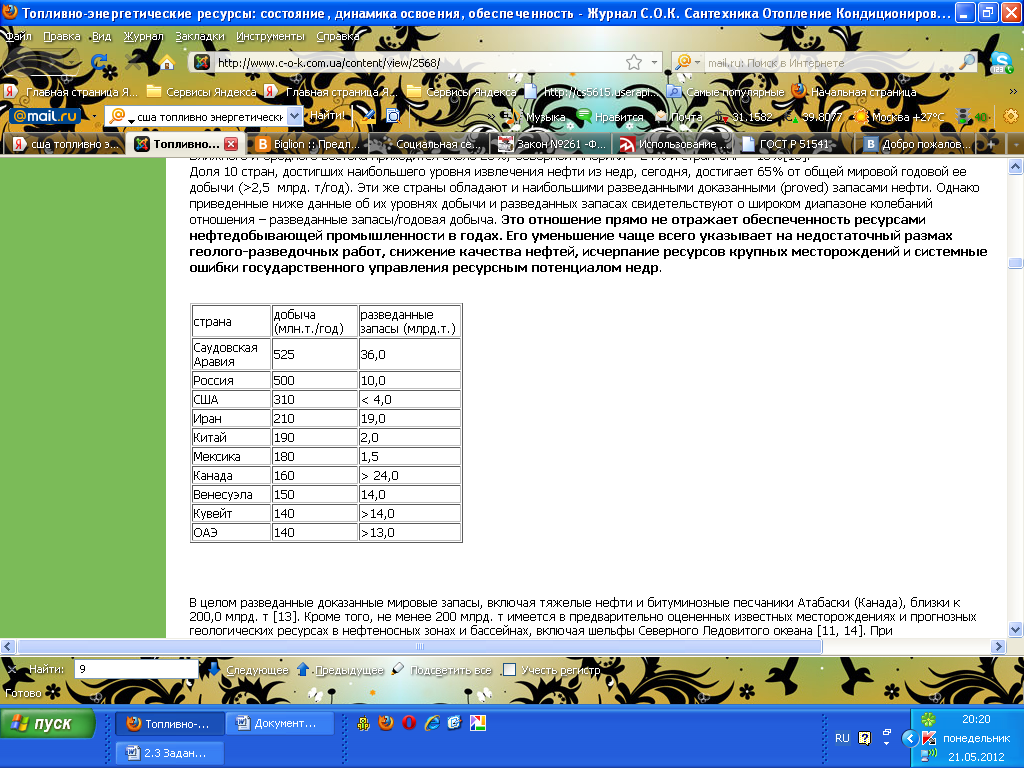Click the Саудовская Аравия table cell
The image size is (1024, 768).
point(231,355)
